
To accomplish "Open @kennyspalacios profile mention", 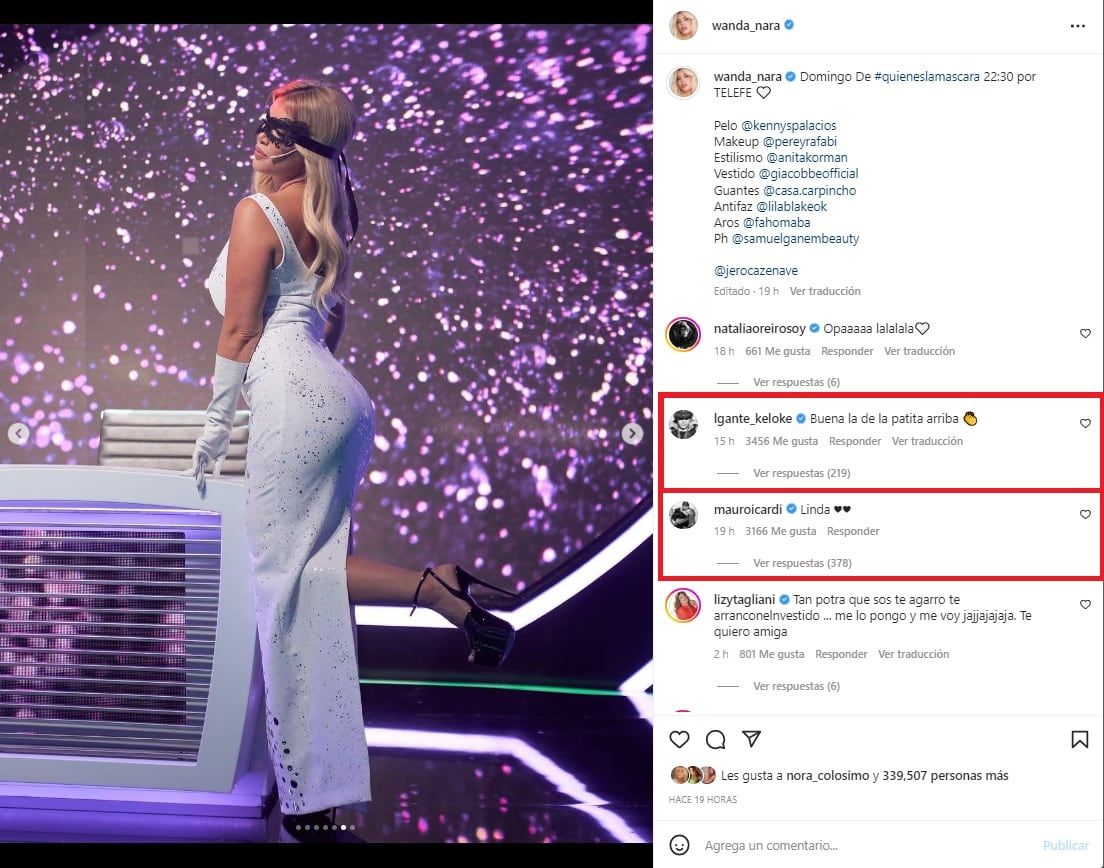I will tap(789, 125).
